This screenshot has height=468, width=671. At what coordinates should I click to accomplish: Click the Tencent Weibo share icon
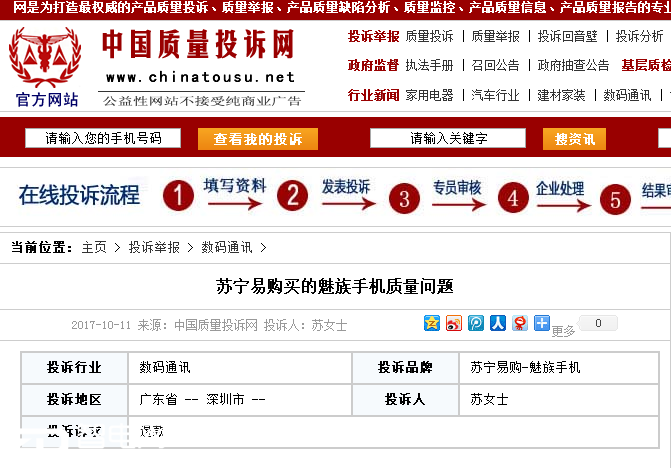pos(476,323)
